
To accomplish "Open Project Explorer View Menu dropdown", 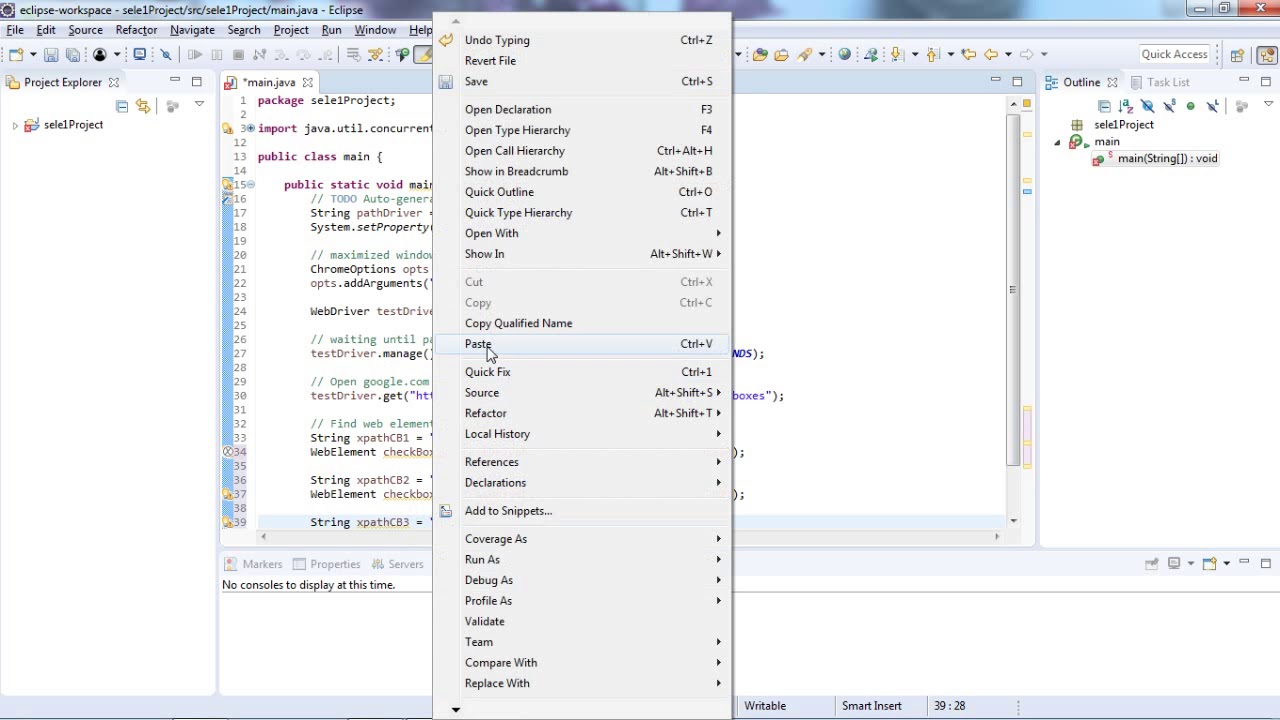I will 199,105.
